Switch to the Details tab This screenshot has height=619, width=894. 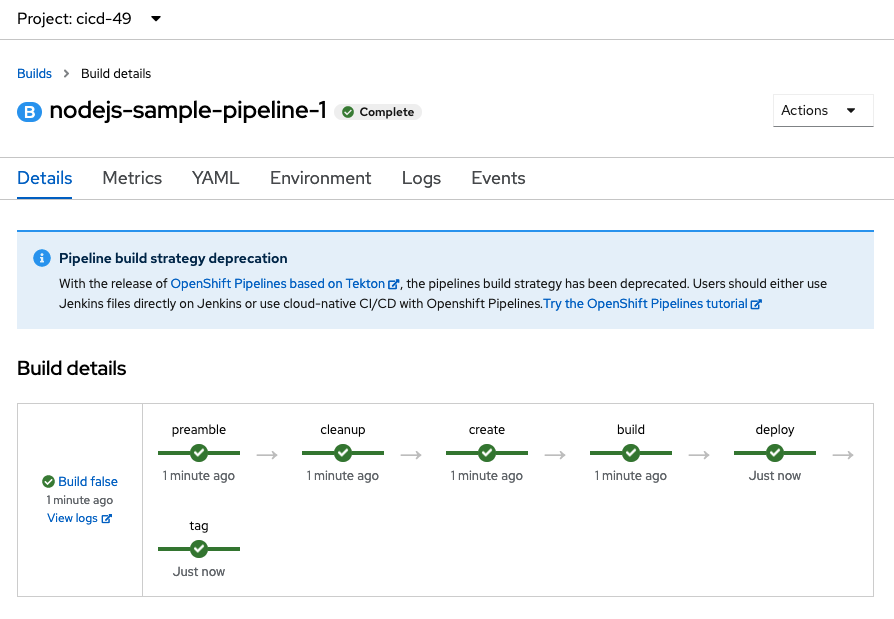click(x=44, y=178)
